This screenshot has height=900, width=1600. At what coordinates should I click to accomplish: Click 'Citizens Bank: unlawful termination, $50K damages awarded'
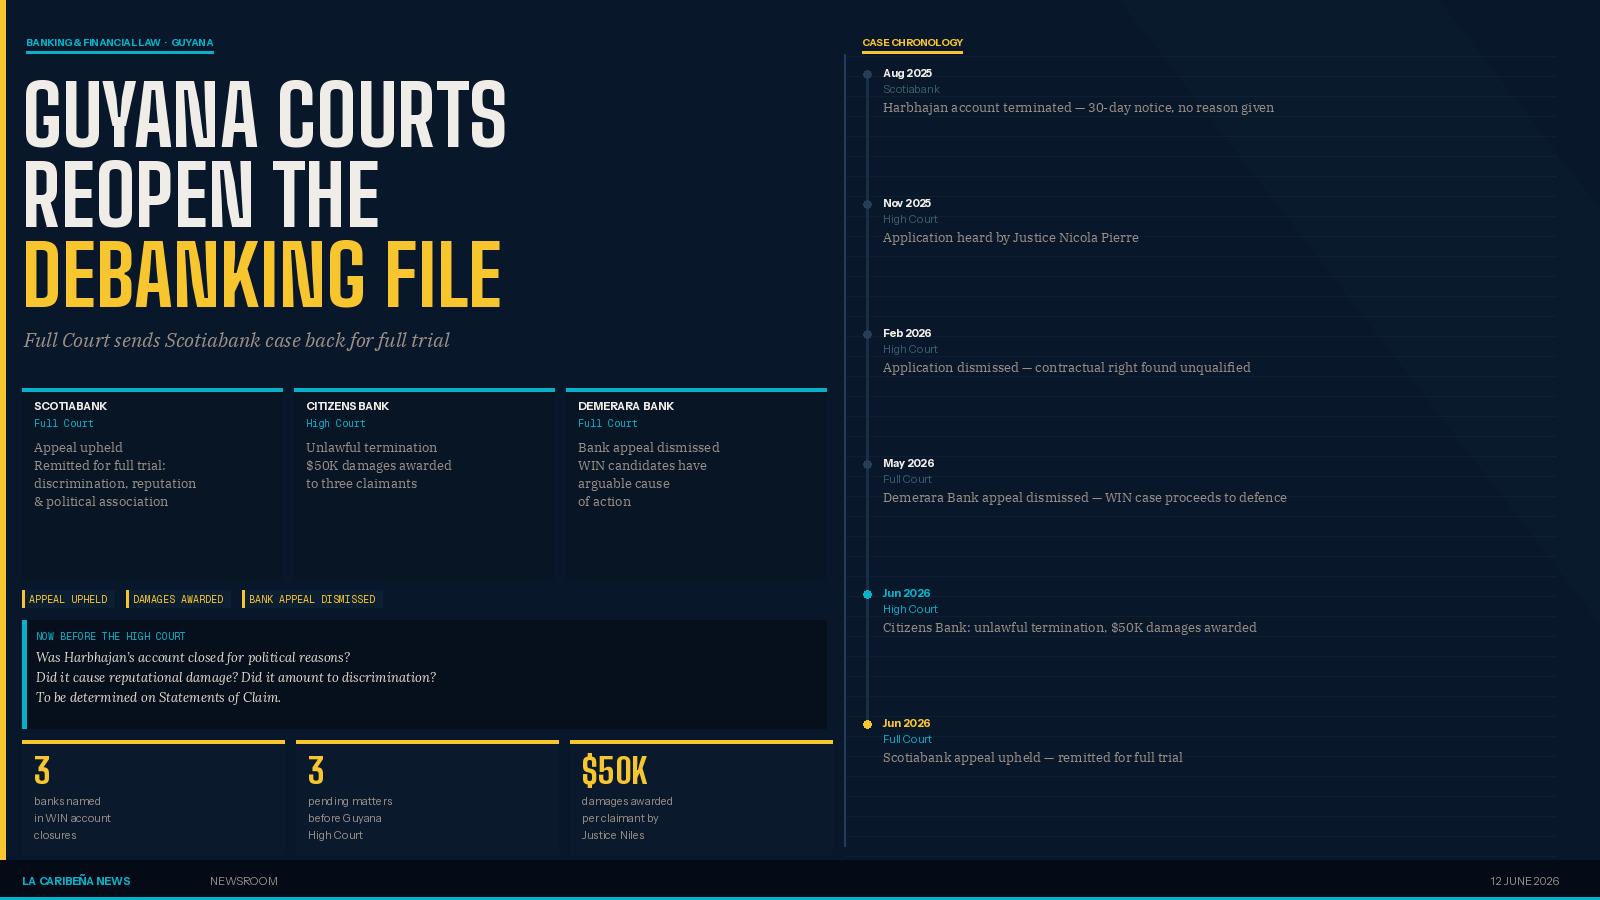tap(1070, 628)
